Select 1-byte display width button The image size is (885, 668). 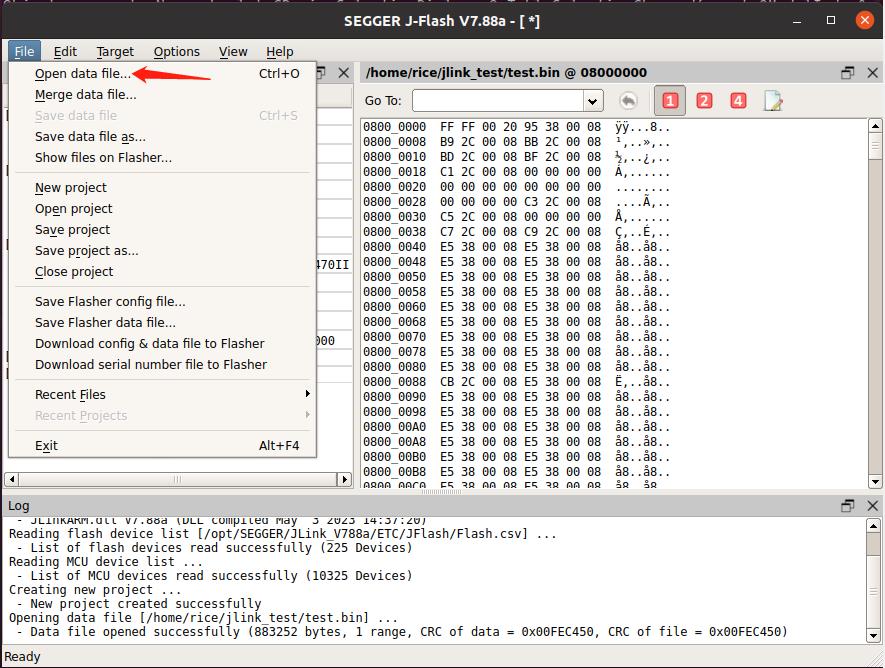point(670,101)
